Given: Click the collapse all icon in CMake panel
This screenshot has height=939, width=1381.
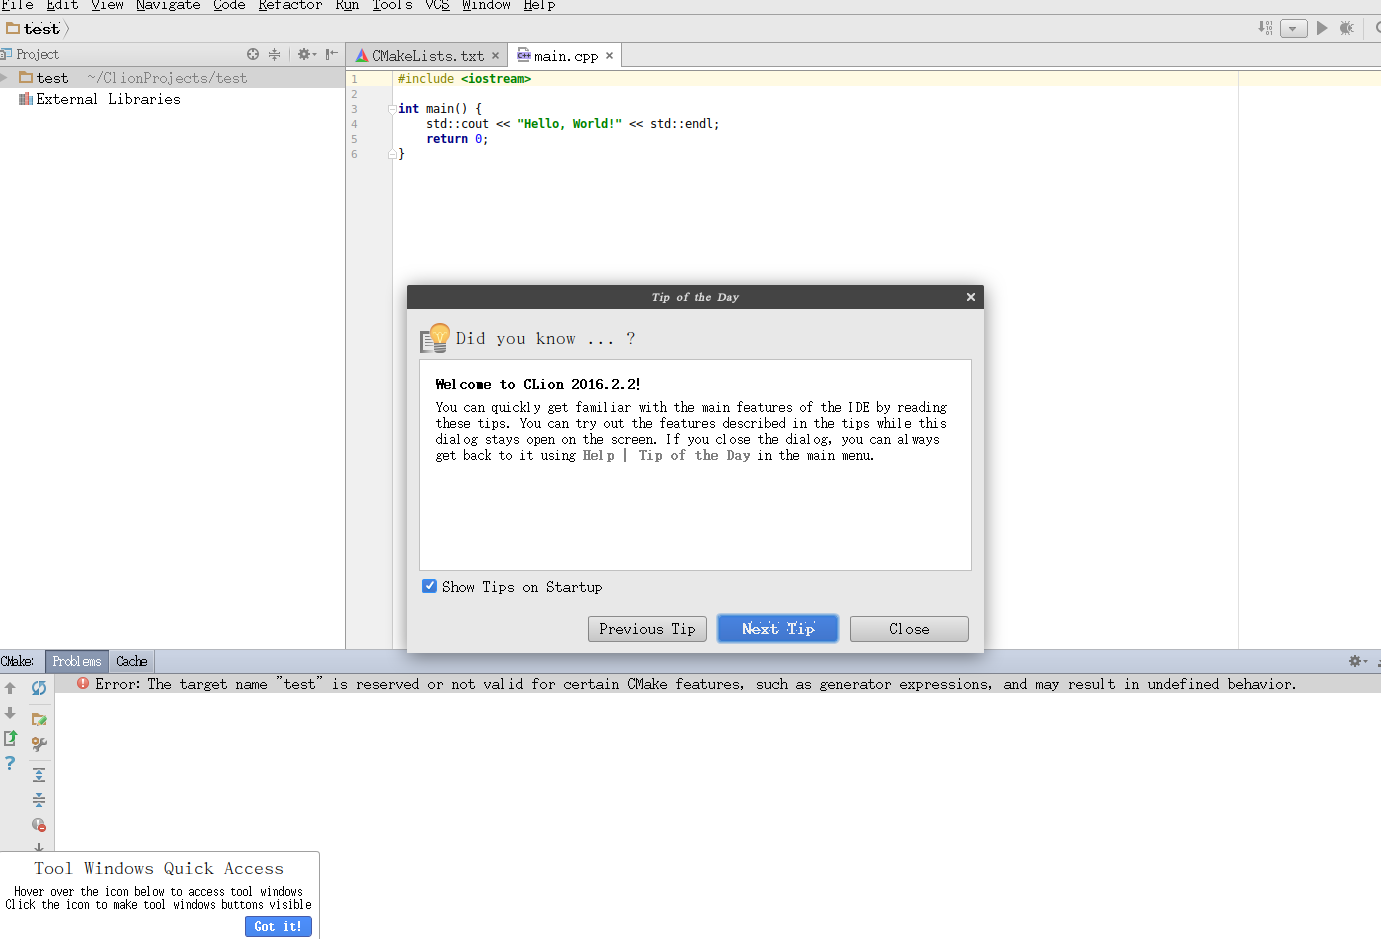Looking at the screenshot, I should pyautogui.click(x=39, y=800).
